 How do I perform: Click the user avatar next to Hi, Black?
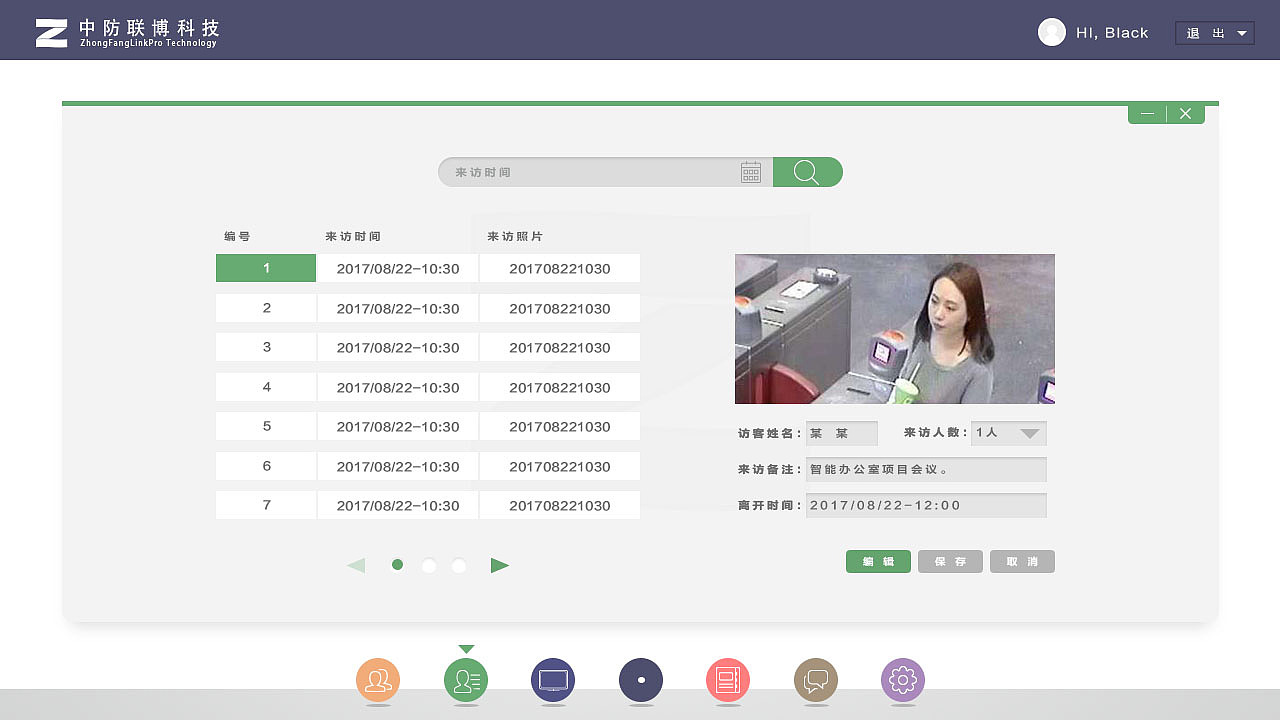[1052, 32]
